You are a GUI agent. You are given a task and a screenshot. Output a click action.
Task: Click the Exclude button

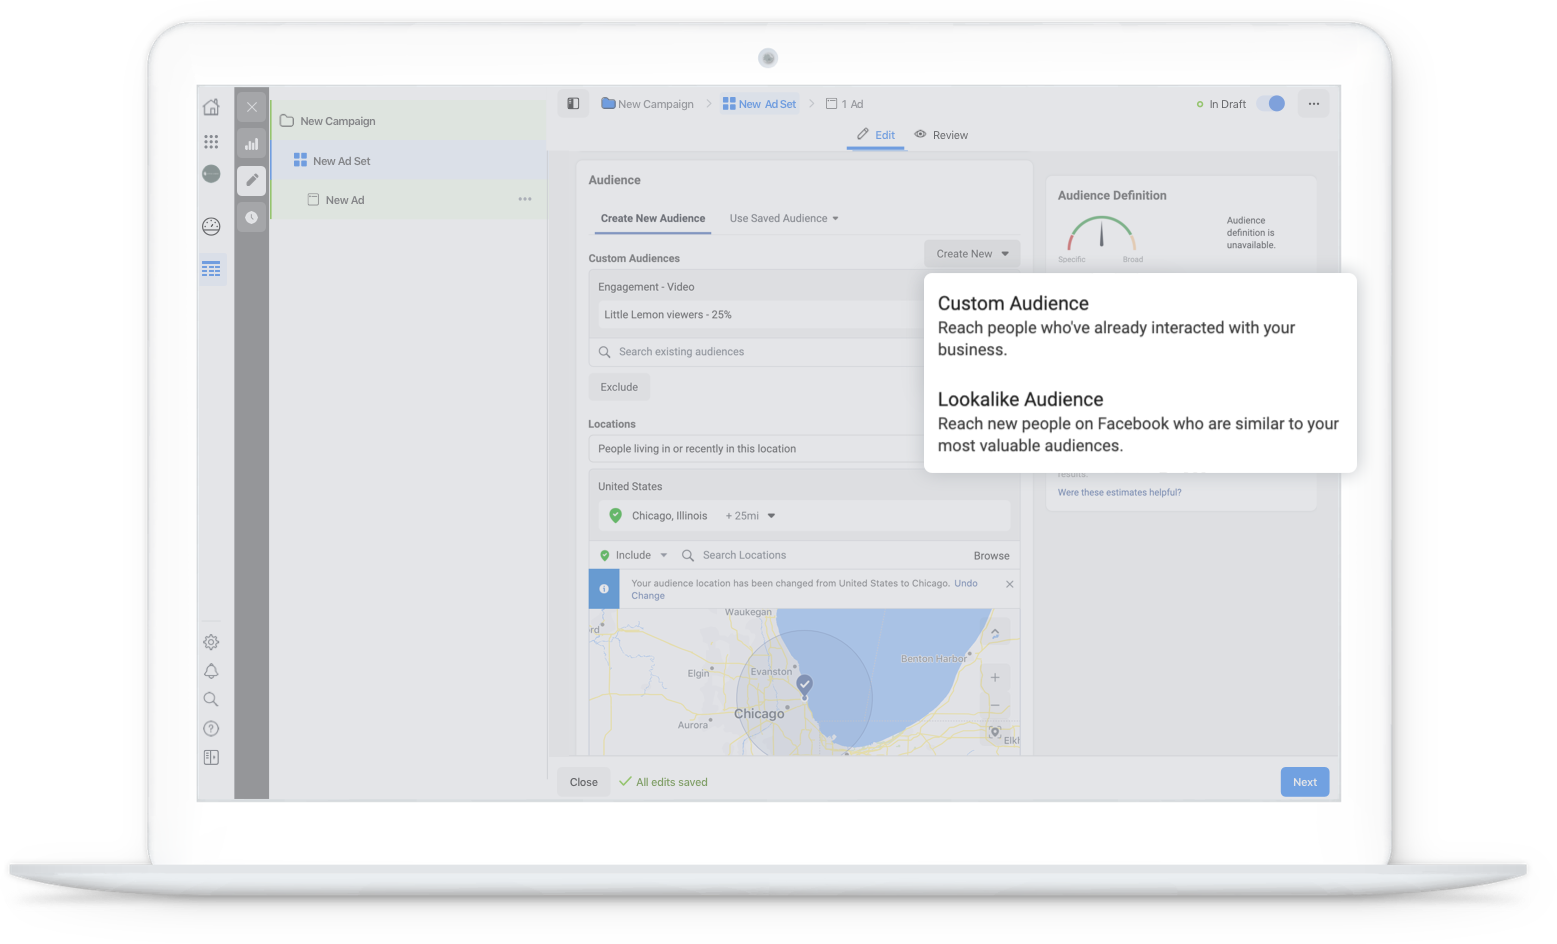pos(619,387)
